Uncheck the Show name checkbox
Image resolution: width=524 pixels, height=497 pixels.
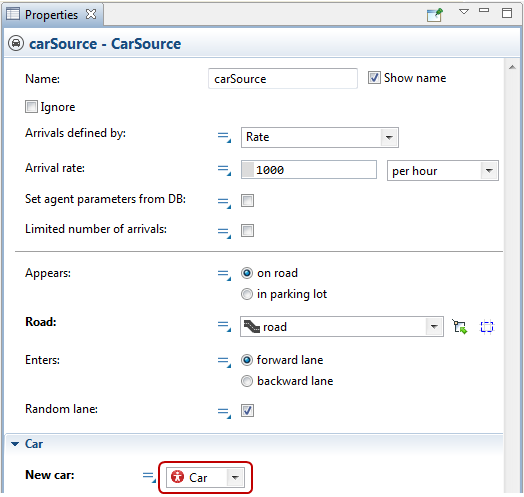pos(374,78)
